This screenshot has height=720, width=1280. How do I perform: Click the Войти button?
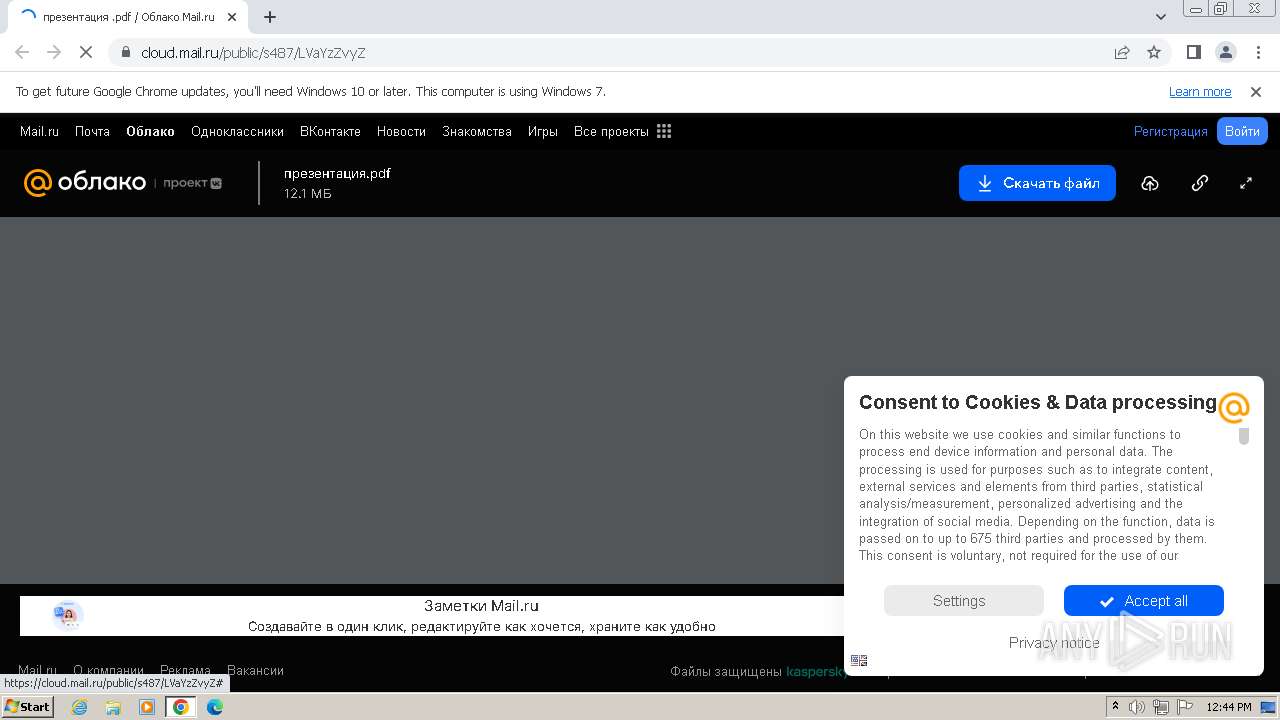click(1242, 131)
